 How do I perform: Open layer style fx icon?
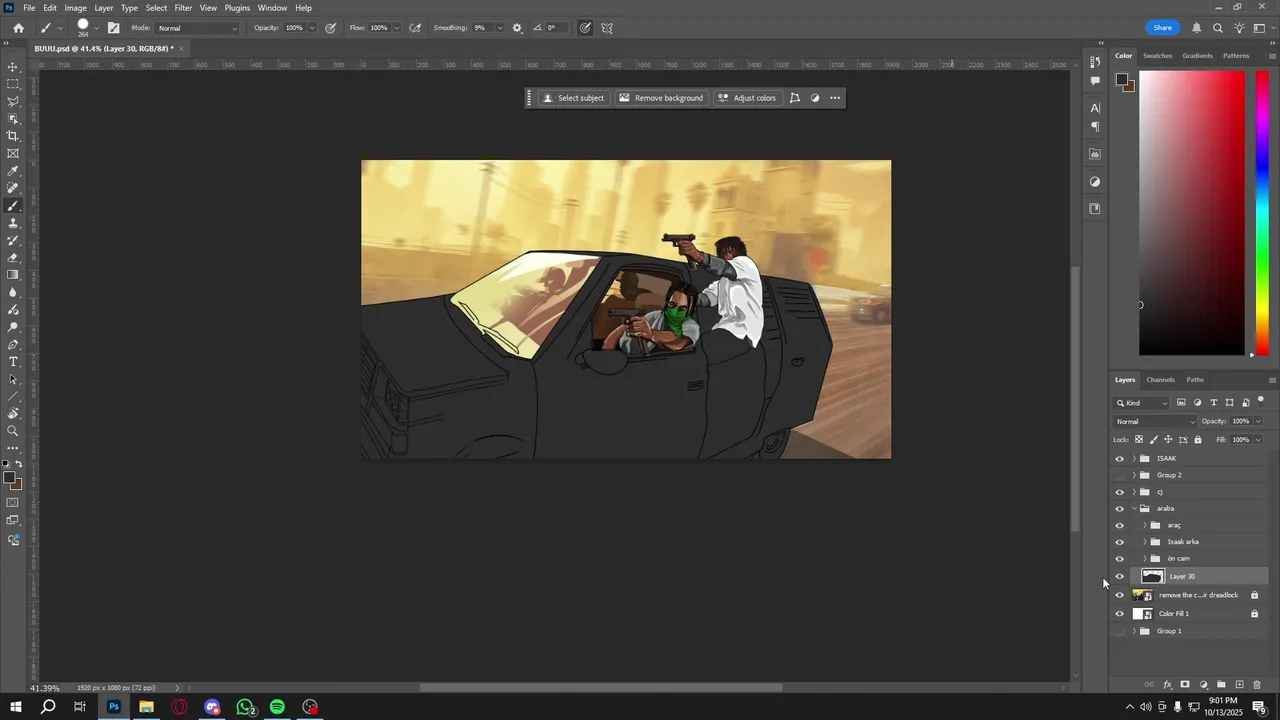(1167, 685)
